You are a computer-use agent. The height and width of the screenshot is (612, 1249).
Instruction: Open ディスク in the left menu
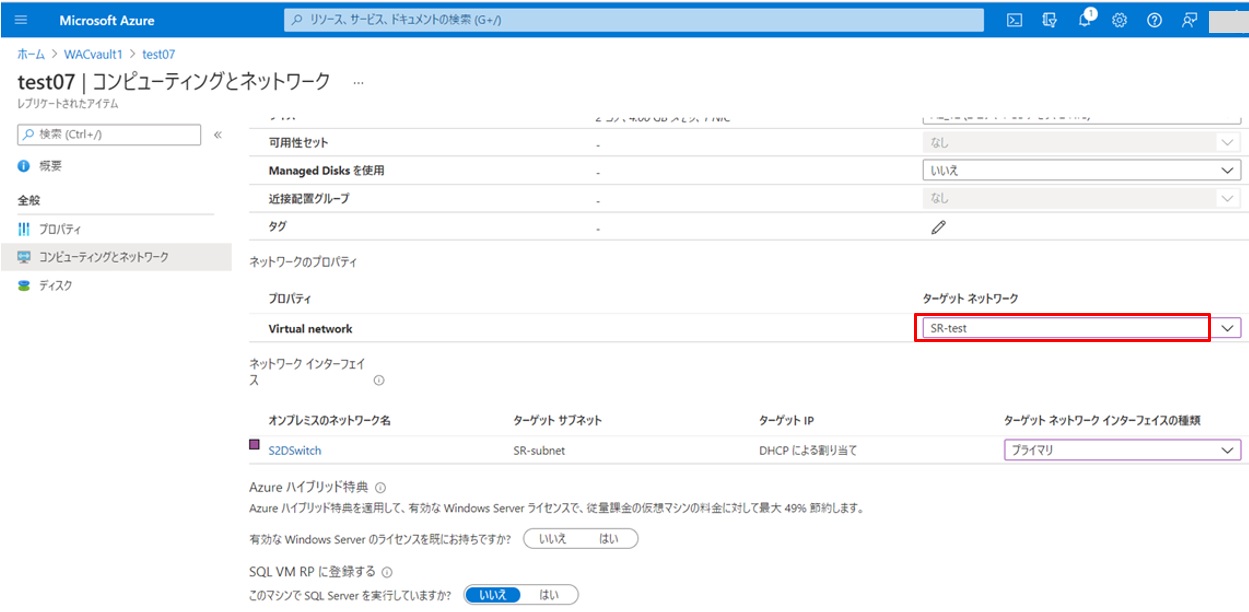(x=56, y=285)
